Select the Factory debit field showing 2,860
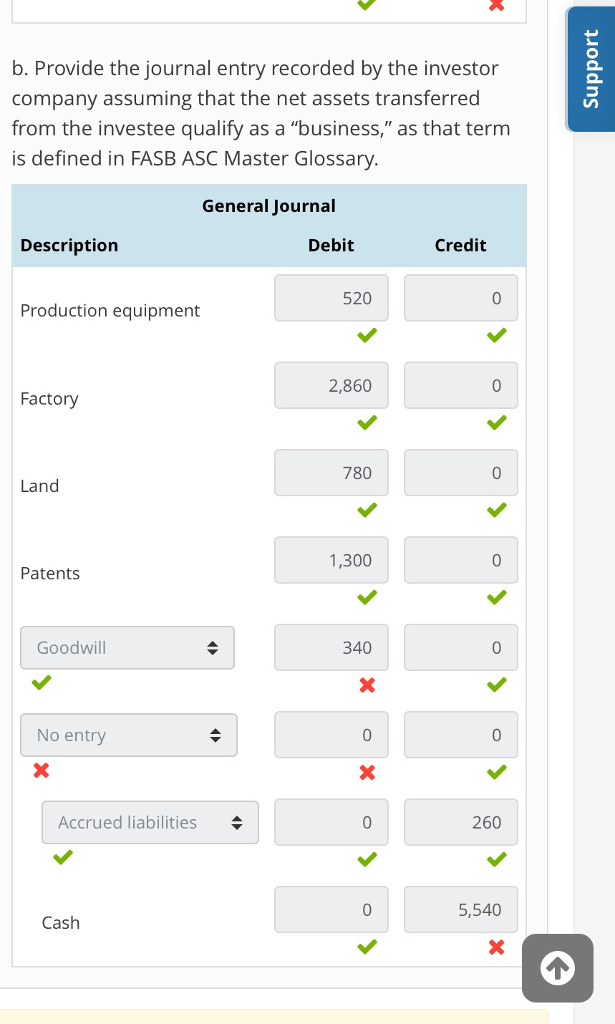615x1024 pixels. 331,385
